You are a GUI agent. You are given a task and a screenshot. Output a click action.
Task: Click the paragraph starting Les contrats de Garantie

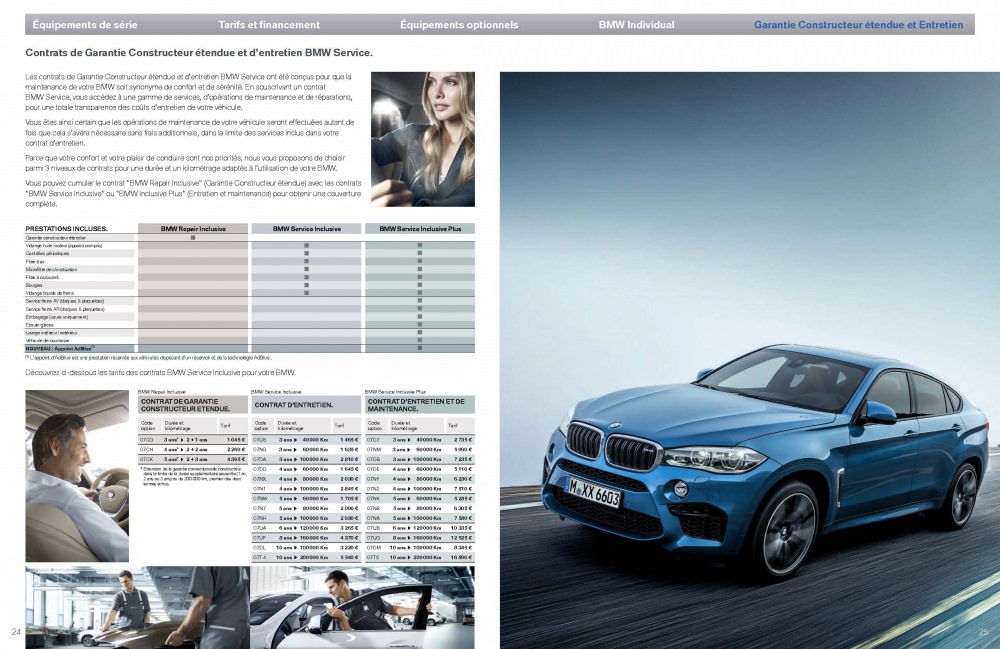[189, 92]
